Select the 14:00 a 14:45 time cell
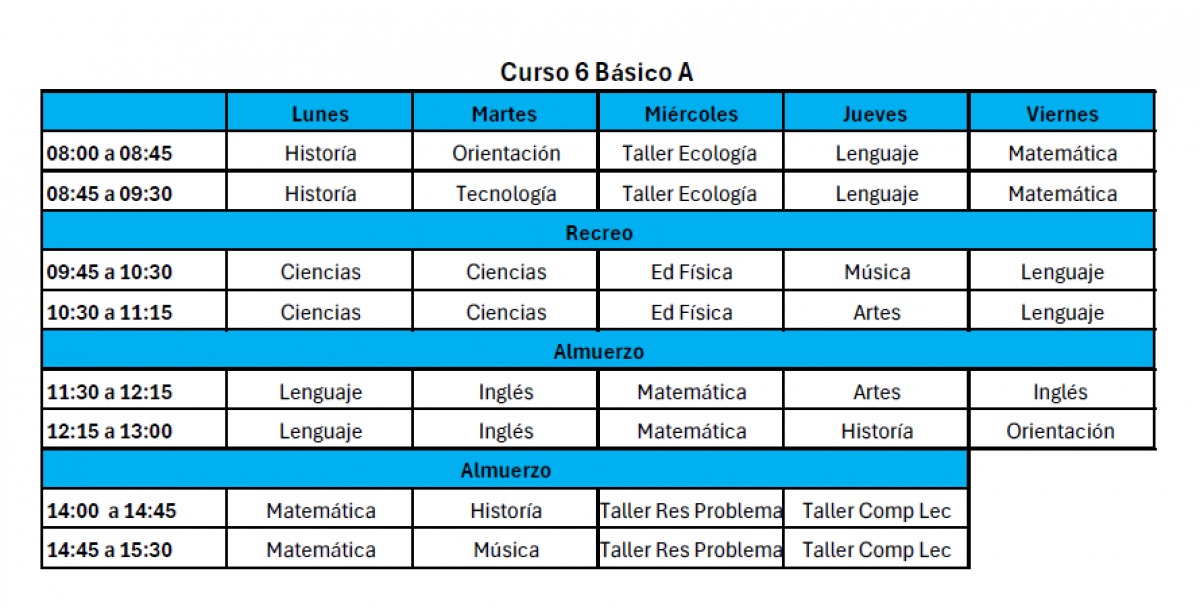 pyautogui.click(x=134, y=510)
